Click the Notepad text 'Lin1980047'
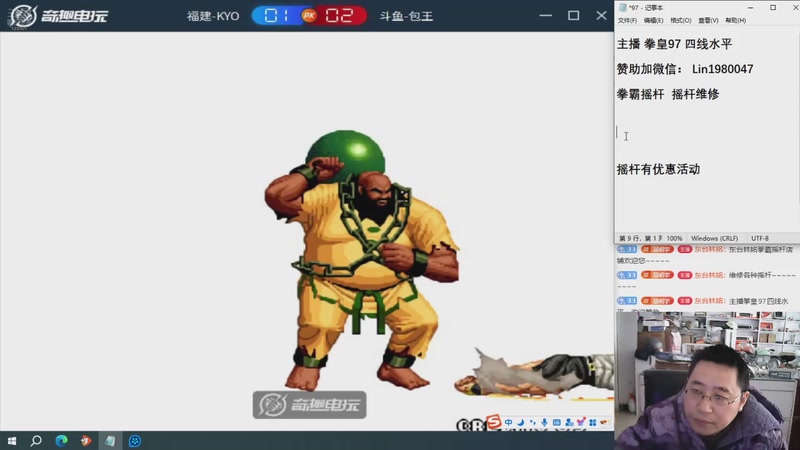Viewport: 800px width, 450px height. coord(722,69)
